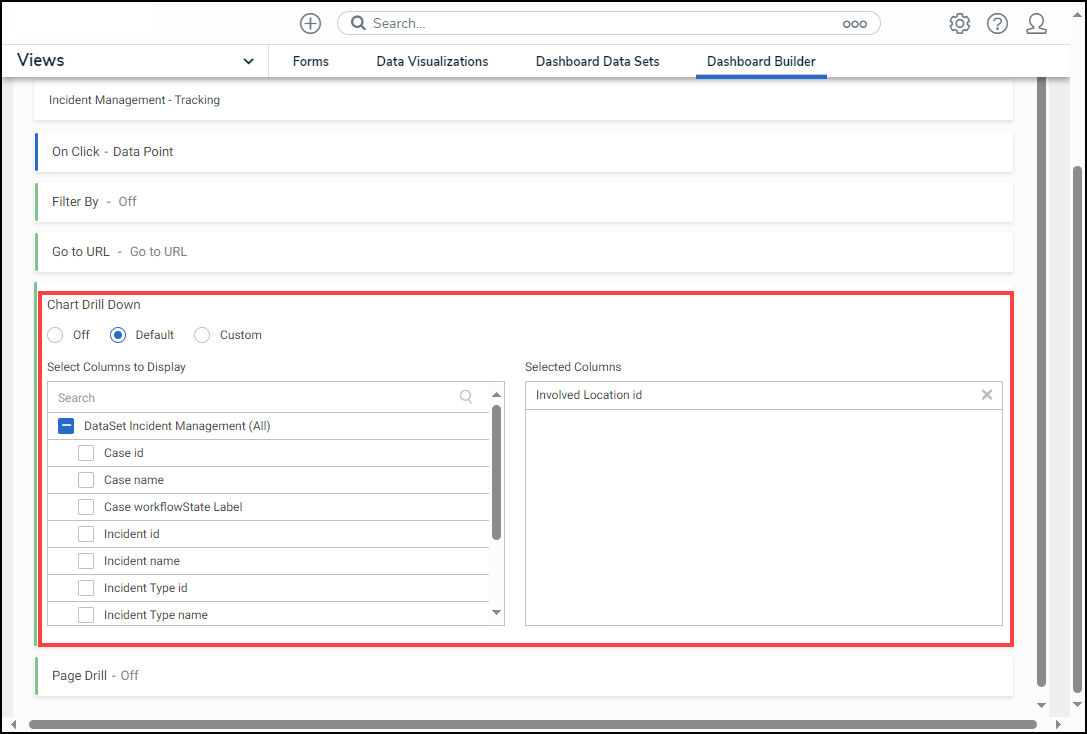Click the magnifier icon in top search
This screenshot has width=1087, height=734.
359,23
